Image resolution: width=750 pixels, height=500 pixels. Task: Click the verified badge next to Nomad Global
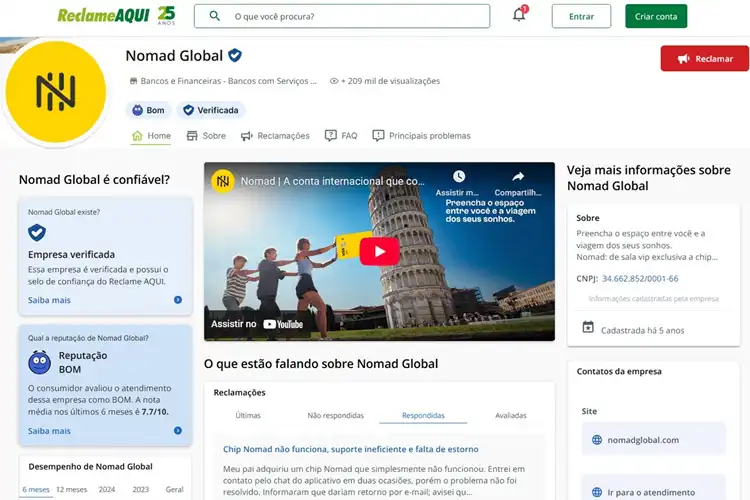235,56
